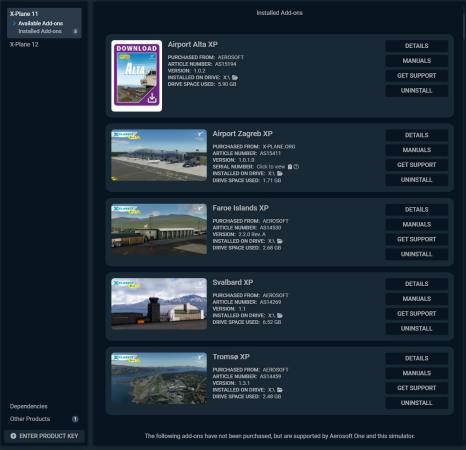Click Svalbard XP thumbnail image
The height and width of the screenshot is (450, 466).
click(159, 304)
